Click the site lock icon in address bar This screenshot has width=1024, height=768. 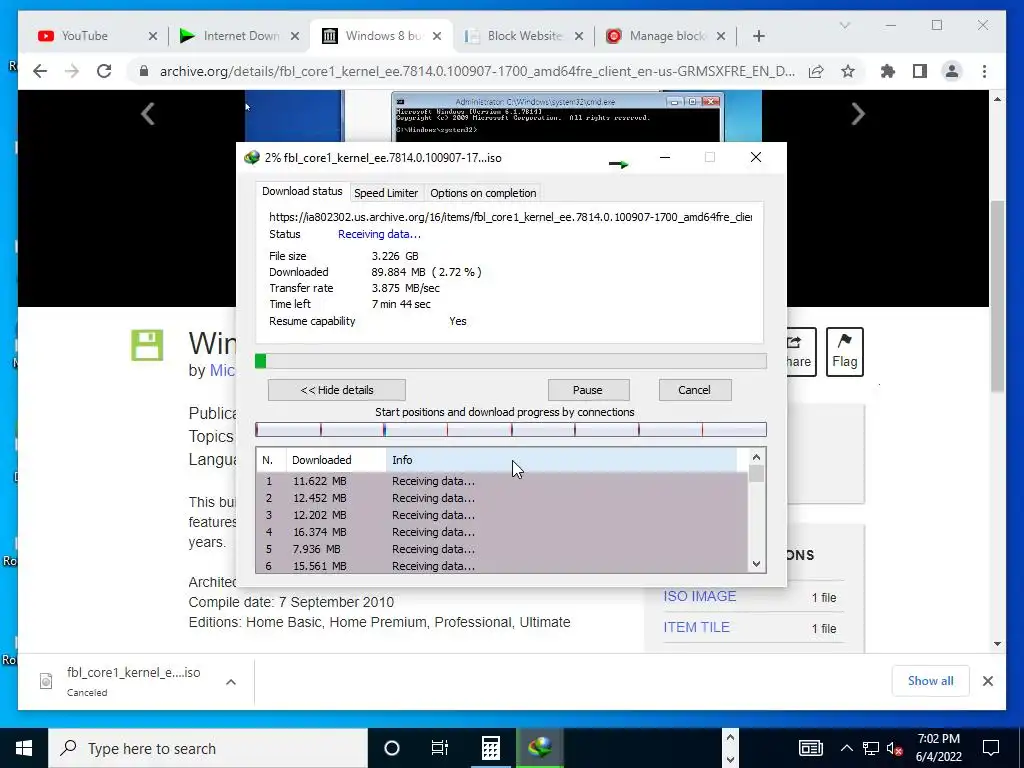pos(144,71)
